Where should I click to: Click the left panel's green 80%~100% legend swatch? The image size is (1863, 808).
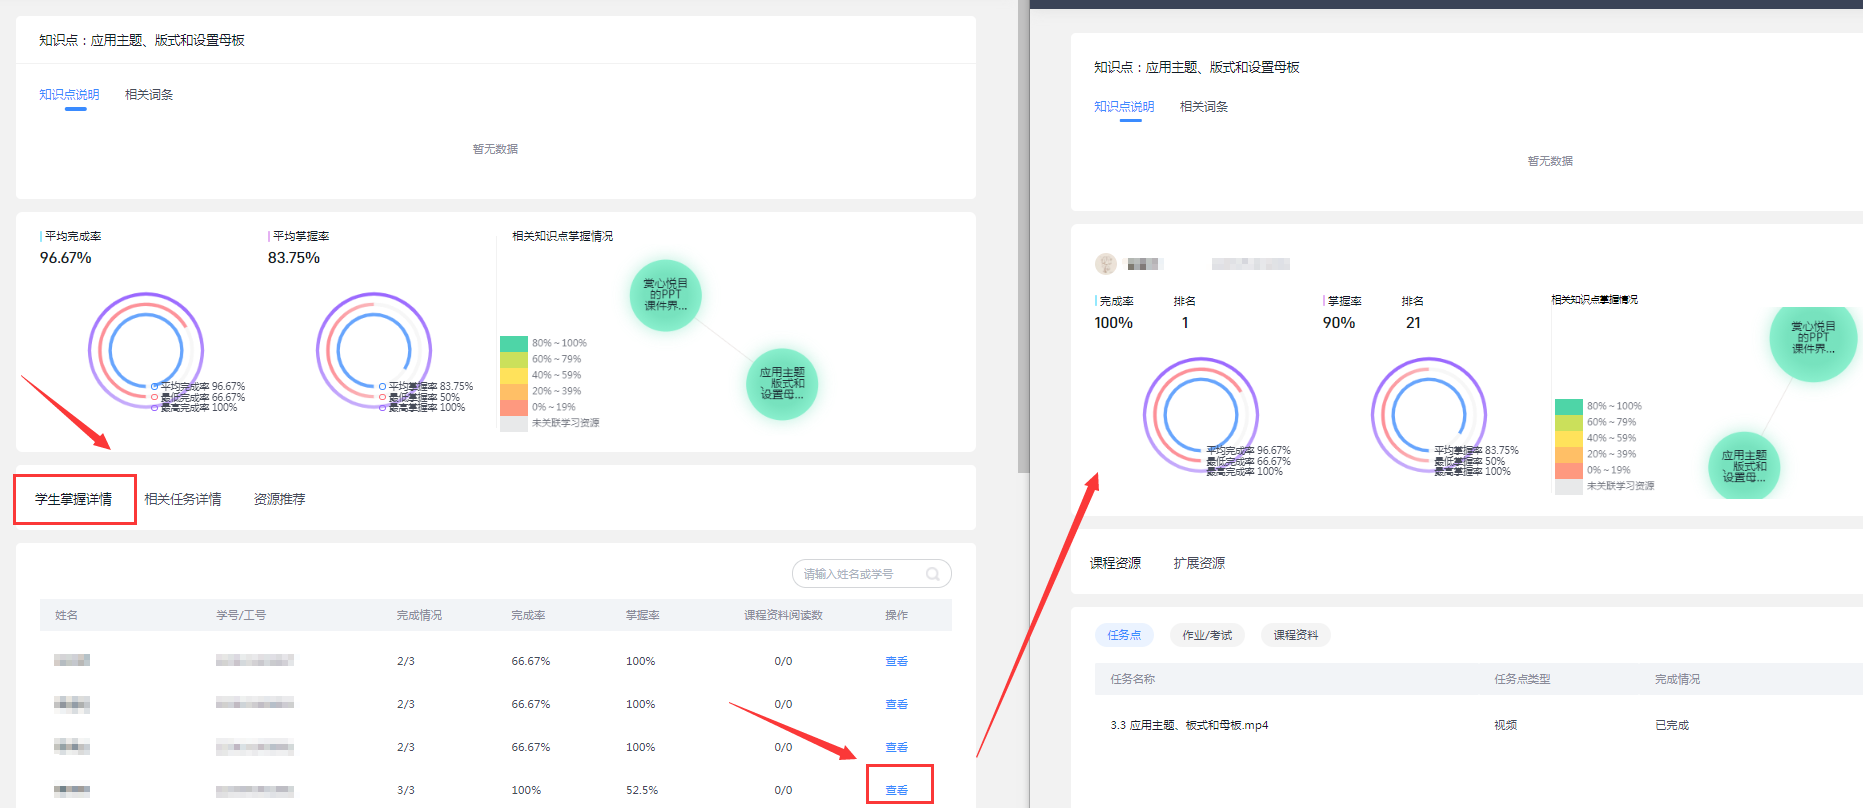(514, 343)
